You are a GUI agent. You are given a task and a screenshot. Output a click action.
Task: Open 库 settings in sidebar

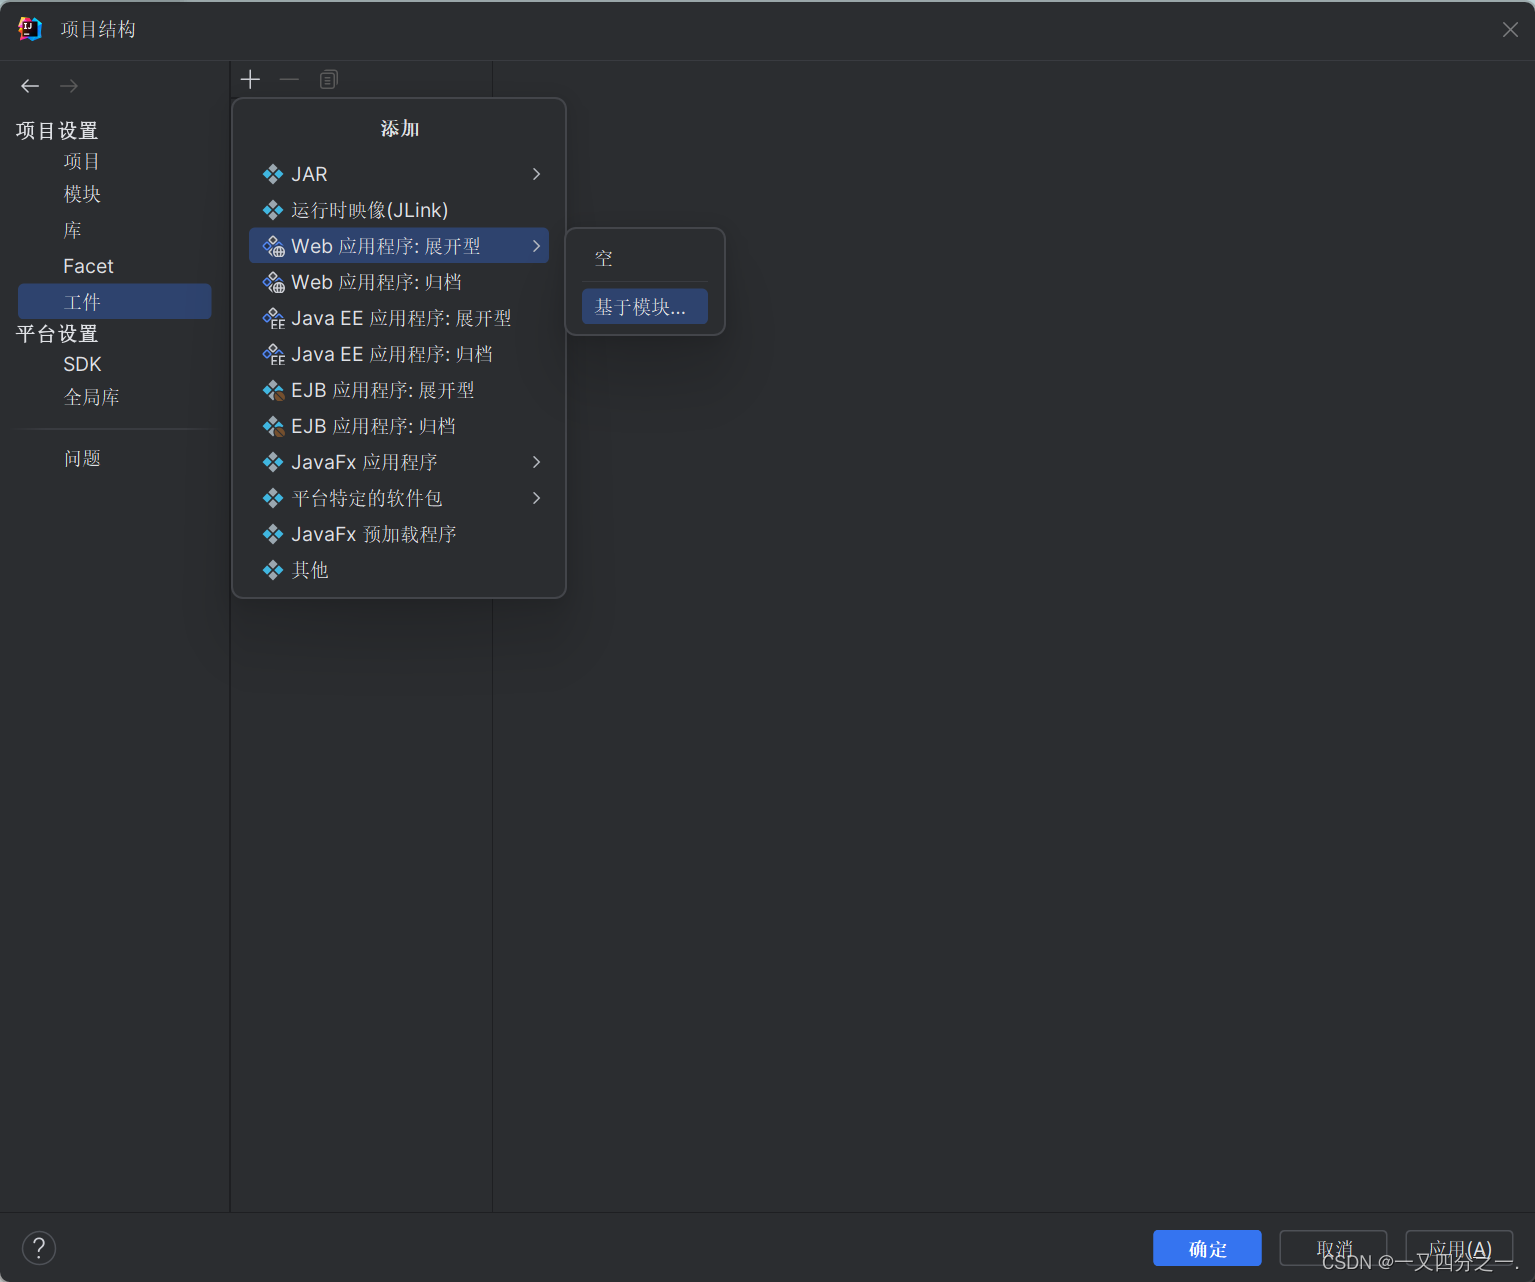point(73,230)
